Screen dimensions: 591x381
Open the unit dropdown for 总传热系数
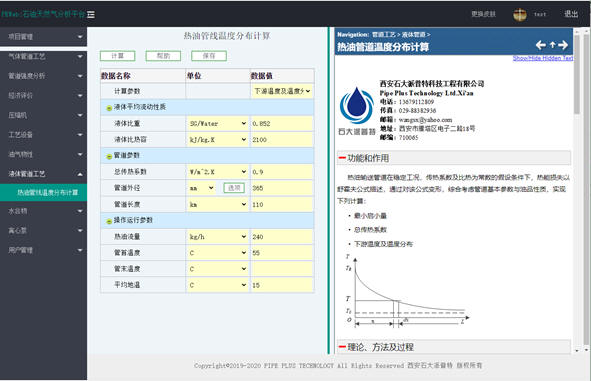pyautogui.click(x=217, y=172)
